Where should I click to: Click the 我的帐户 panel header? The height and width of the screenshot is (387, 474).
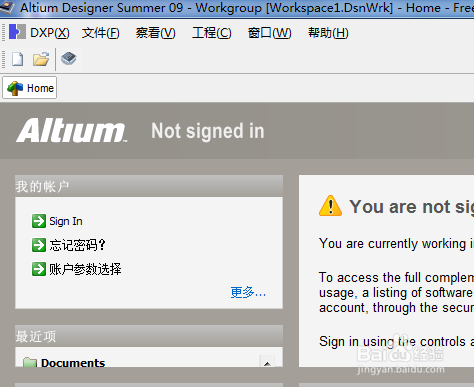149,186
